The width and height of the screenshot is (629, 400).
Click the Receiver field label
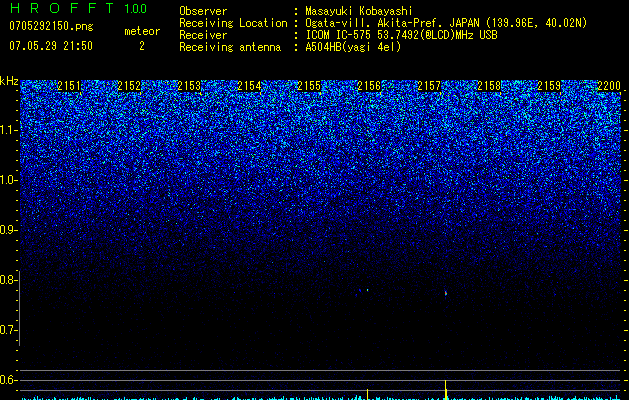pyautogui.click(x=203, y=35)
